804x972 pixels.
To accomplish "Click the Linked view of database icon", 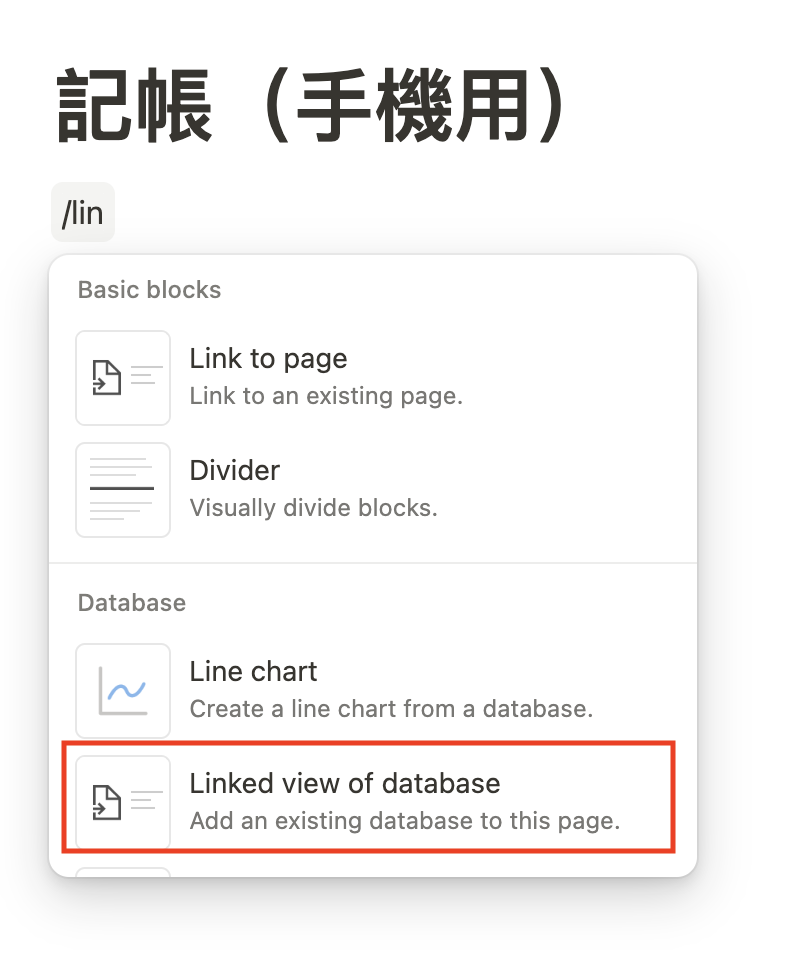I will 123,801.
